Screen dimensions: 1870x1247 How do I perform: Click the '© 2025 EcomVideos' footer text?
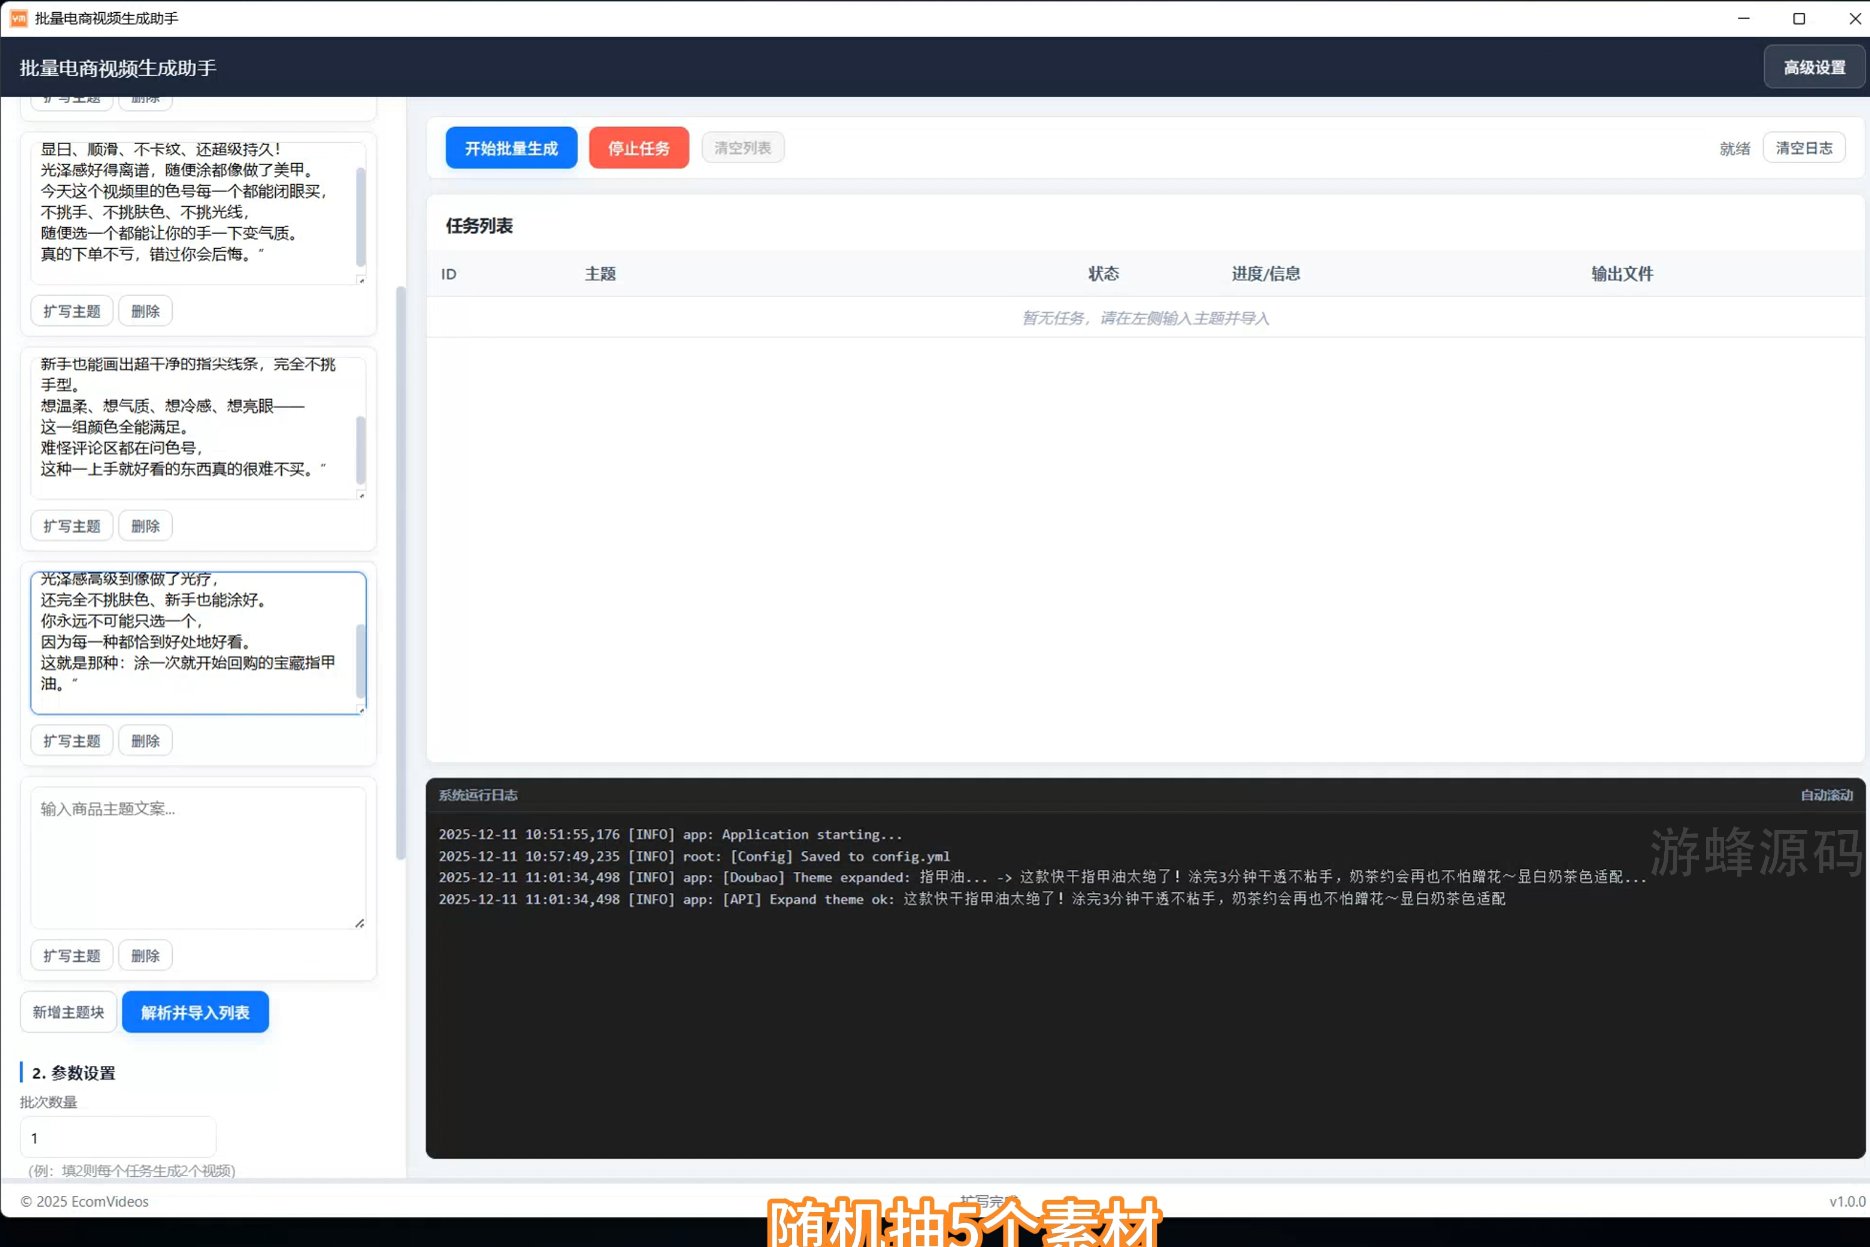[x=85, y=1201]
